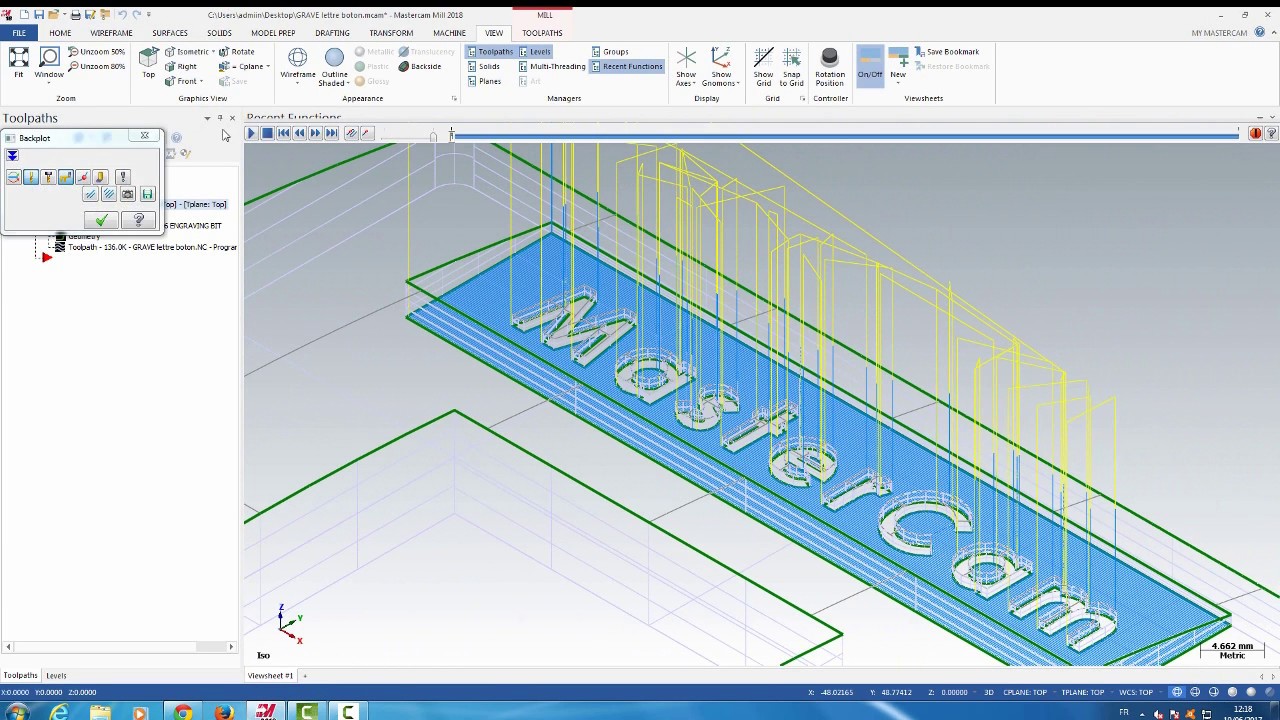This screenshot has height=720, width=1280.
Task: Expand Backplot dialog with blue chevron
Action: [12, 155]
